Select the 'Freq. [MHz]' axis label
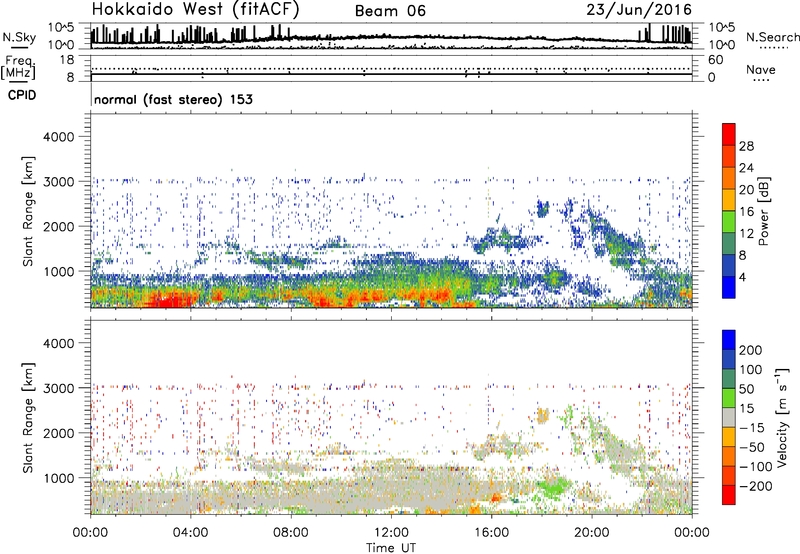800x554 pixels. click(19, 68)
